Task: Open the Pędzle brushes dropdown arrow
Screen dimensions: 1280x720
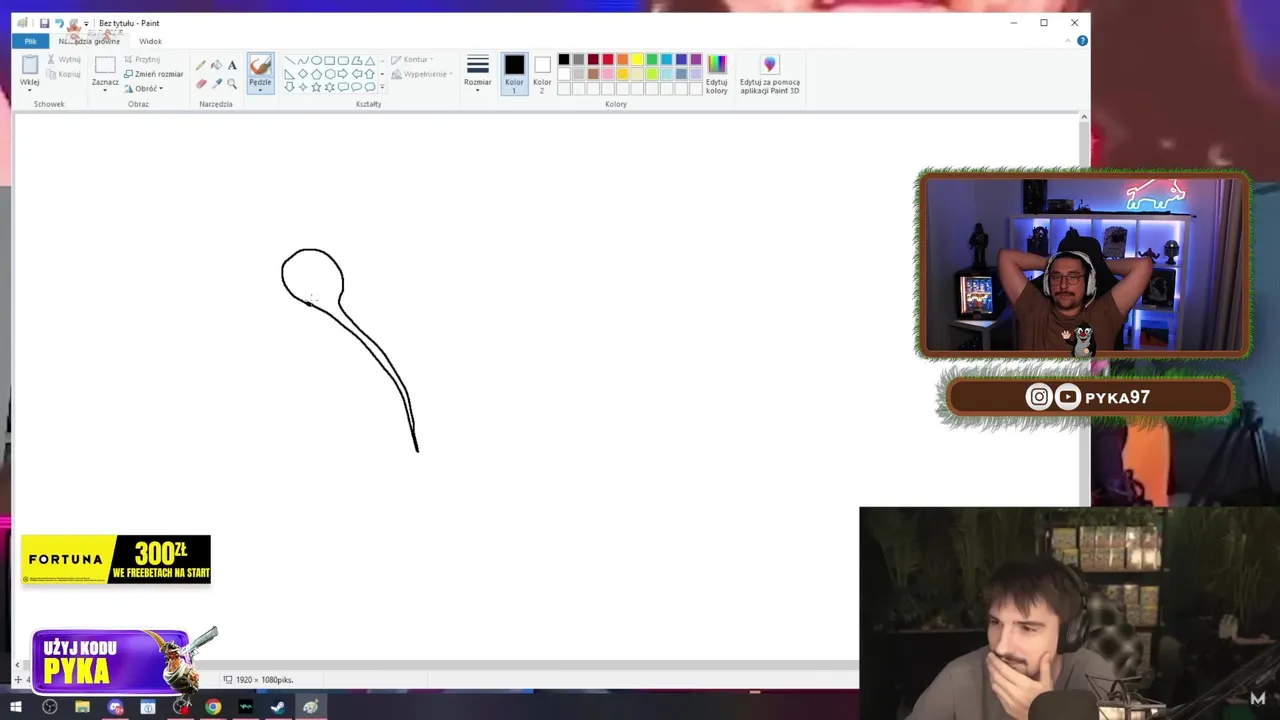Action: (x=260, y=90)
